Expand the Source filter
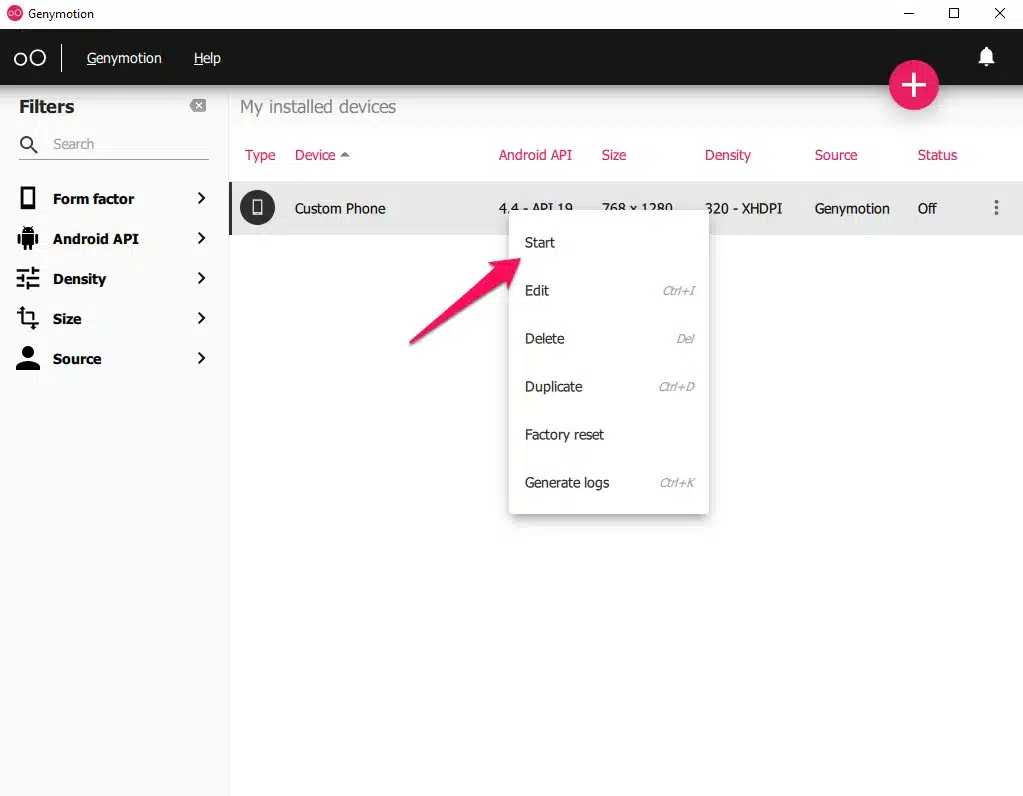 click(201, 358)
